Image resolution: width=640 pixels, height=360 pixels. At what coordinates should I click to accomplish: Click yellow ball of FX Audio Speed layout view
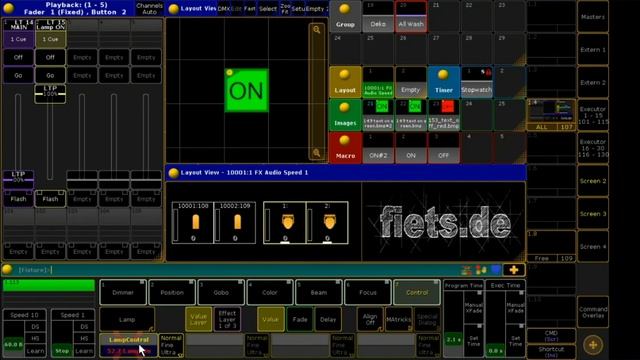(173, 173)
